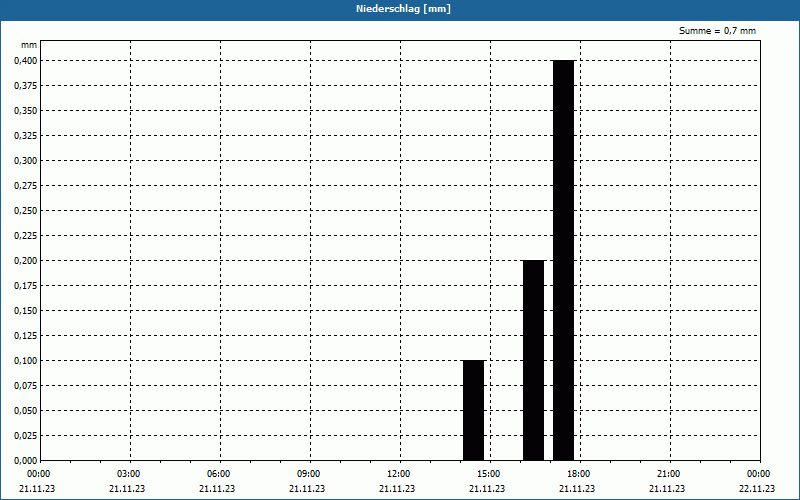Click the 06:00 time axis label
Viewport: 800px width, 500px height.
(218, 474)
